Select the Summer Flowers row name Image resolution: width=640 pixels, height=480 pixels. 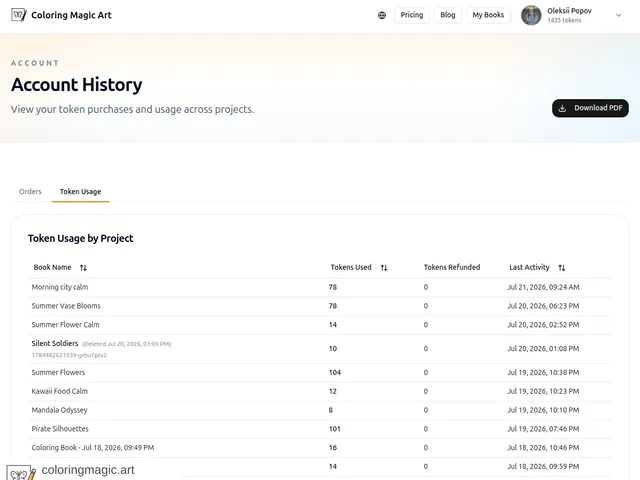(58, 373)
